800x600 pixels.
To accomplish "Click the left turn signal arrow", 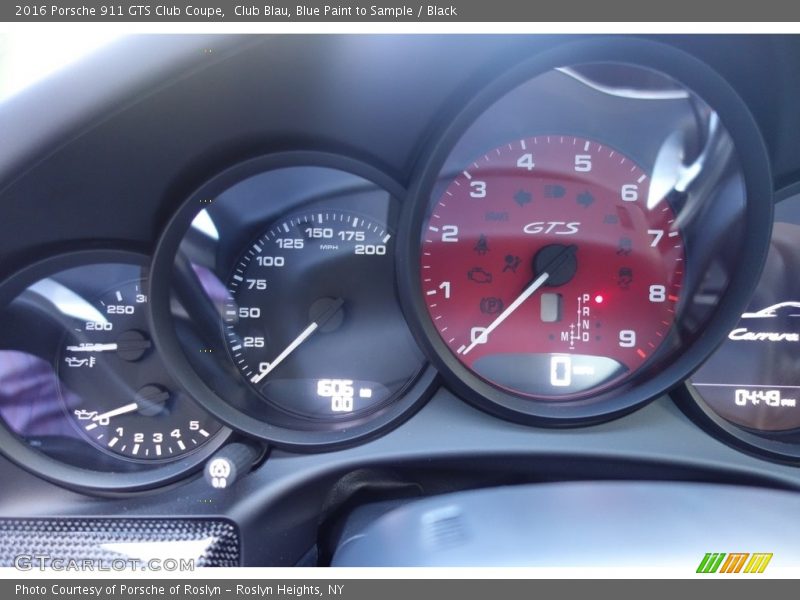I will (522, 197).
